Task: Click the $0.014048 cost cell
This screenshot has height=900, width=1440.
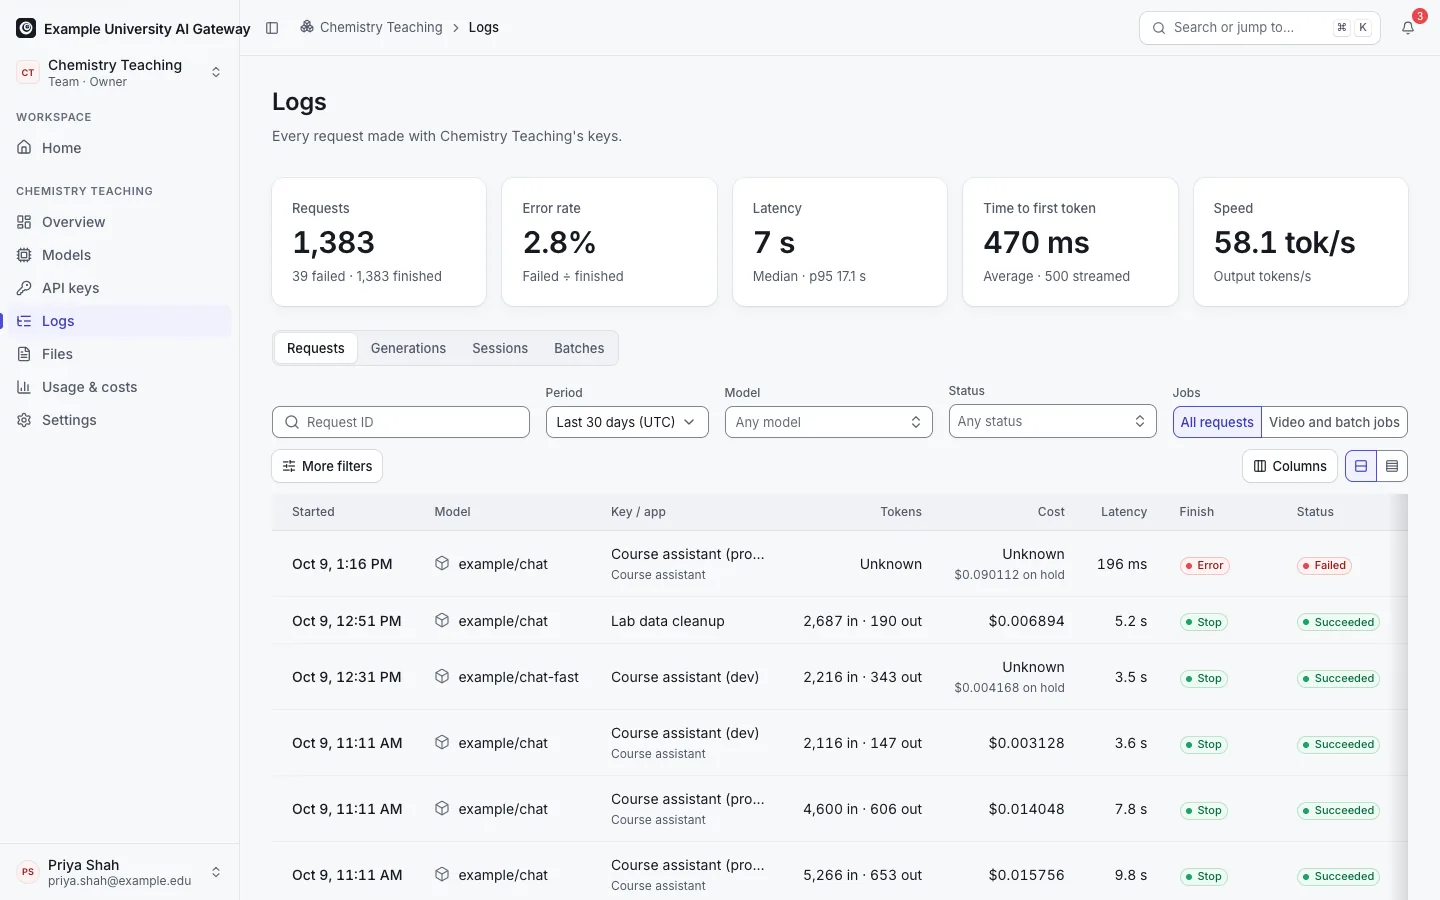Action: pos(1026,809)
